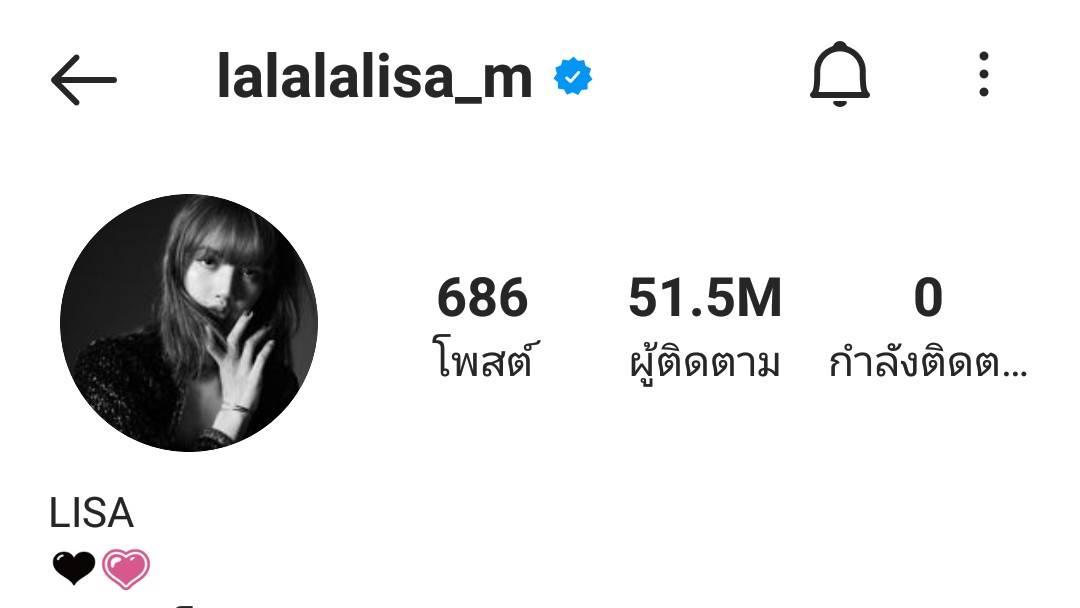Viewport: 1080px width, 608px height.
Task: Go back using the left arrow
Action: (x=83, y=80)
